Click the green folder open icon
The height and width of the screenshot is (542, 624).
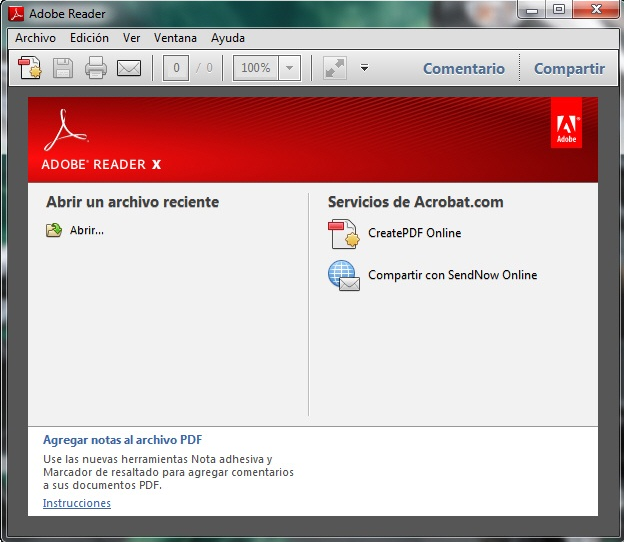coord(54,230)
